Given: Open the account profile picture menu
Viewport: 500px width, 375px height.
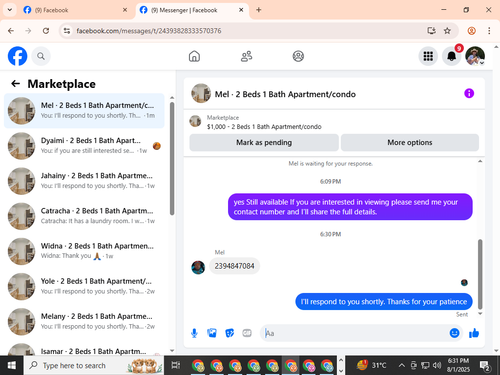Looking at the screenshot, I should (x=475, y=56).
